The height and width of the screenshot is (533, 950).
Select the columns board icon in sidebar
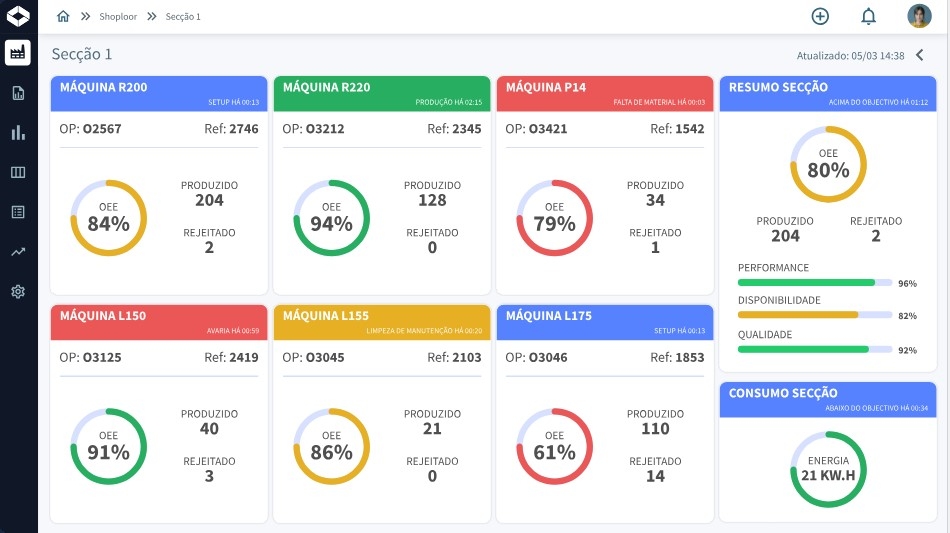pos(18,172)
